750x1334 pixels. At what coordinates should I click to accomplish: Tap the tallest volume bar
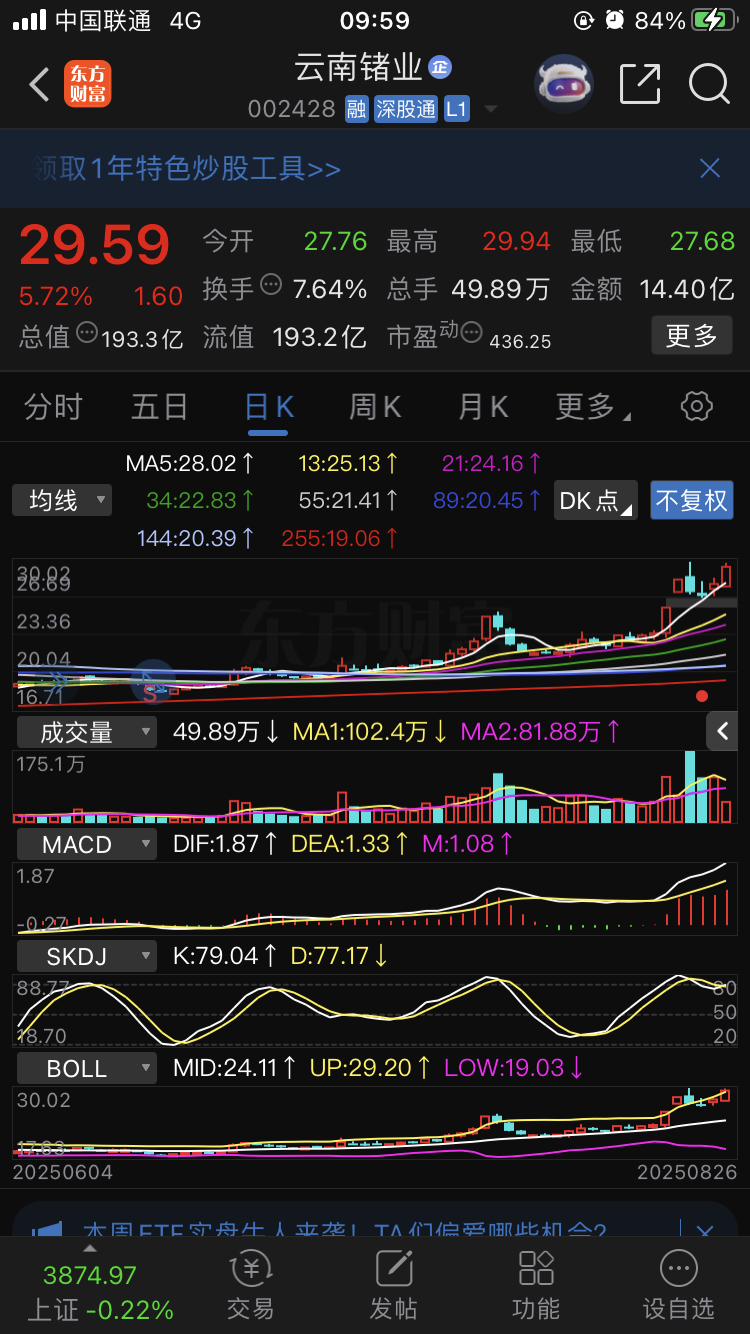[689, 787]
